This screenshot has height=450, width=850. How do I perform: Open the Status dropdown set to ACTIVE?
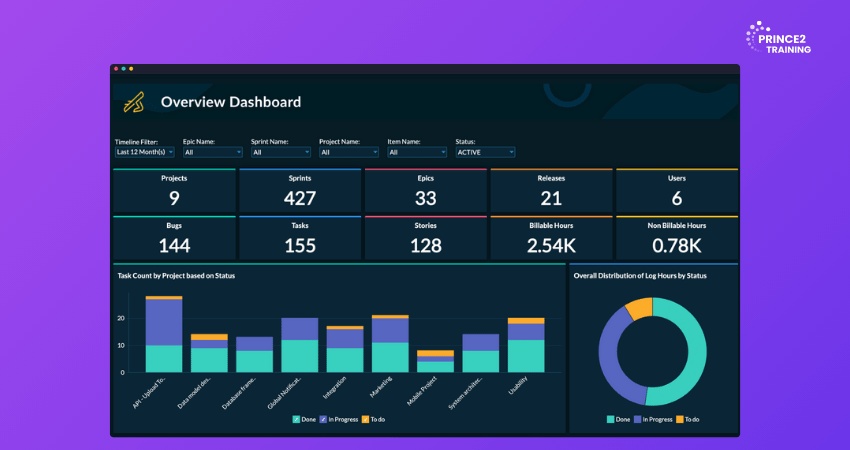pyautogui.click(x=485, y=152)
